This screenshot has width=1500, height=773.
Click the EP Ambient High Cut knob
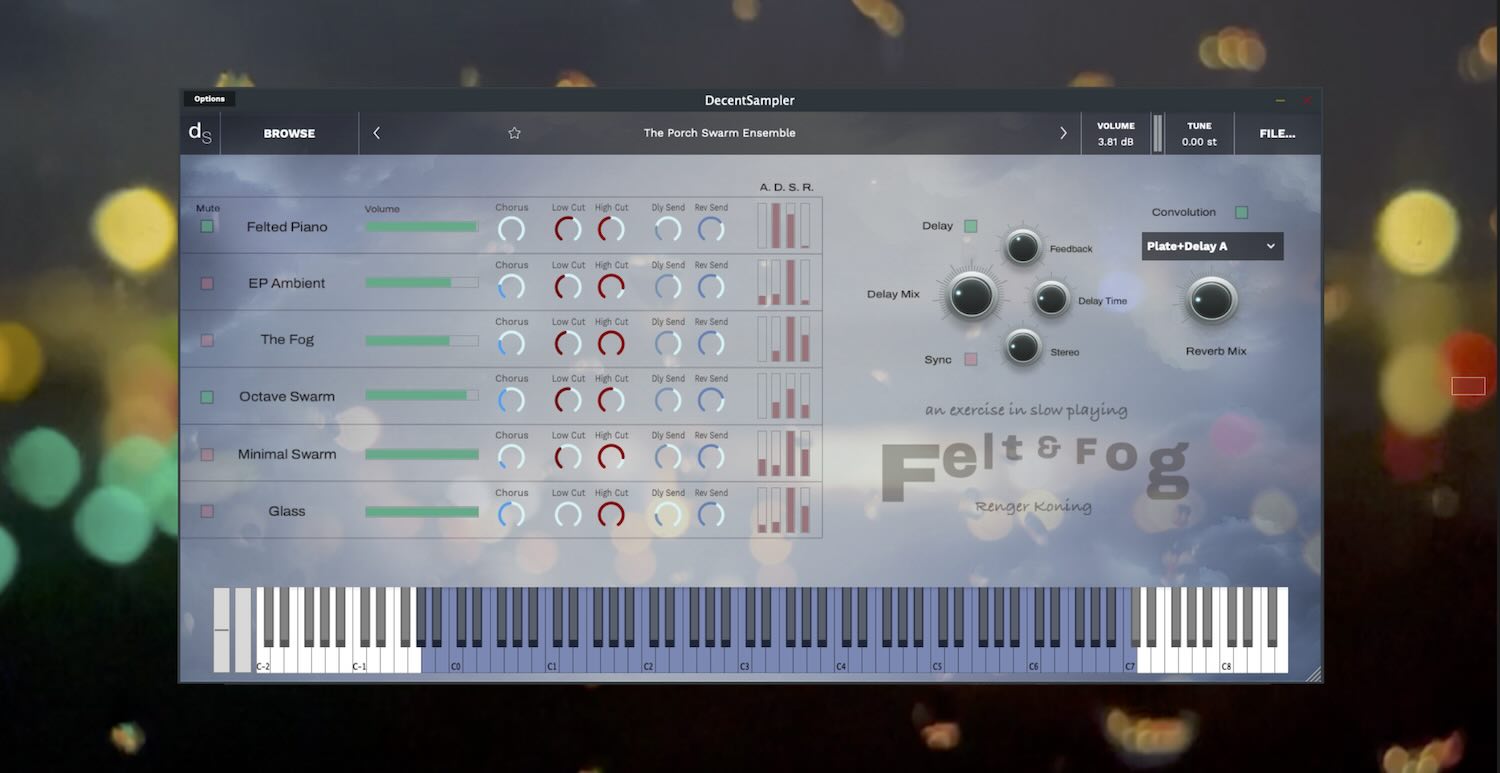[x=611, y=287]
